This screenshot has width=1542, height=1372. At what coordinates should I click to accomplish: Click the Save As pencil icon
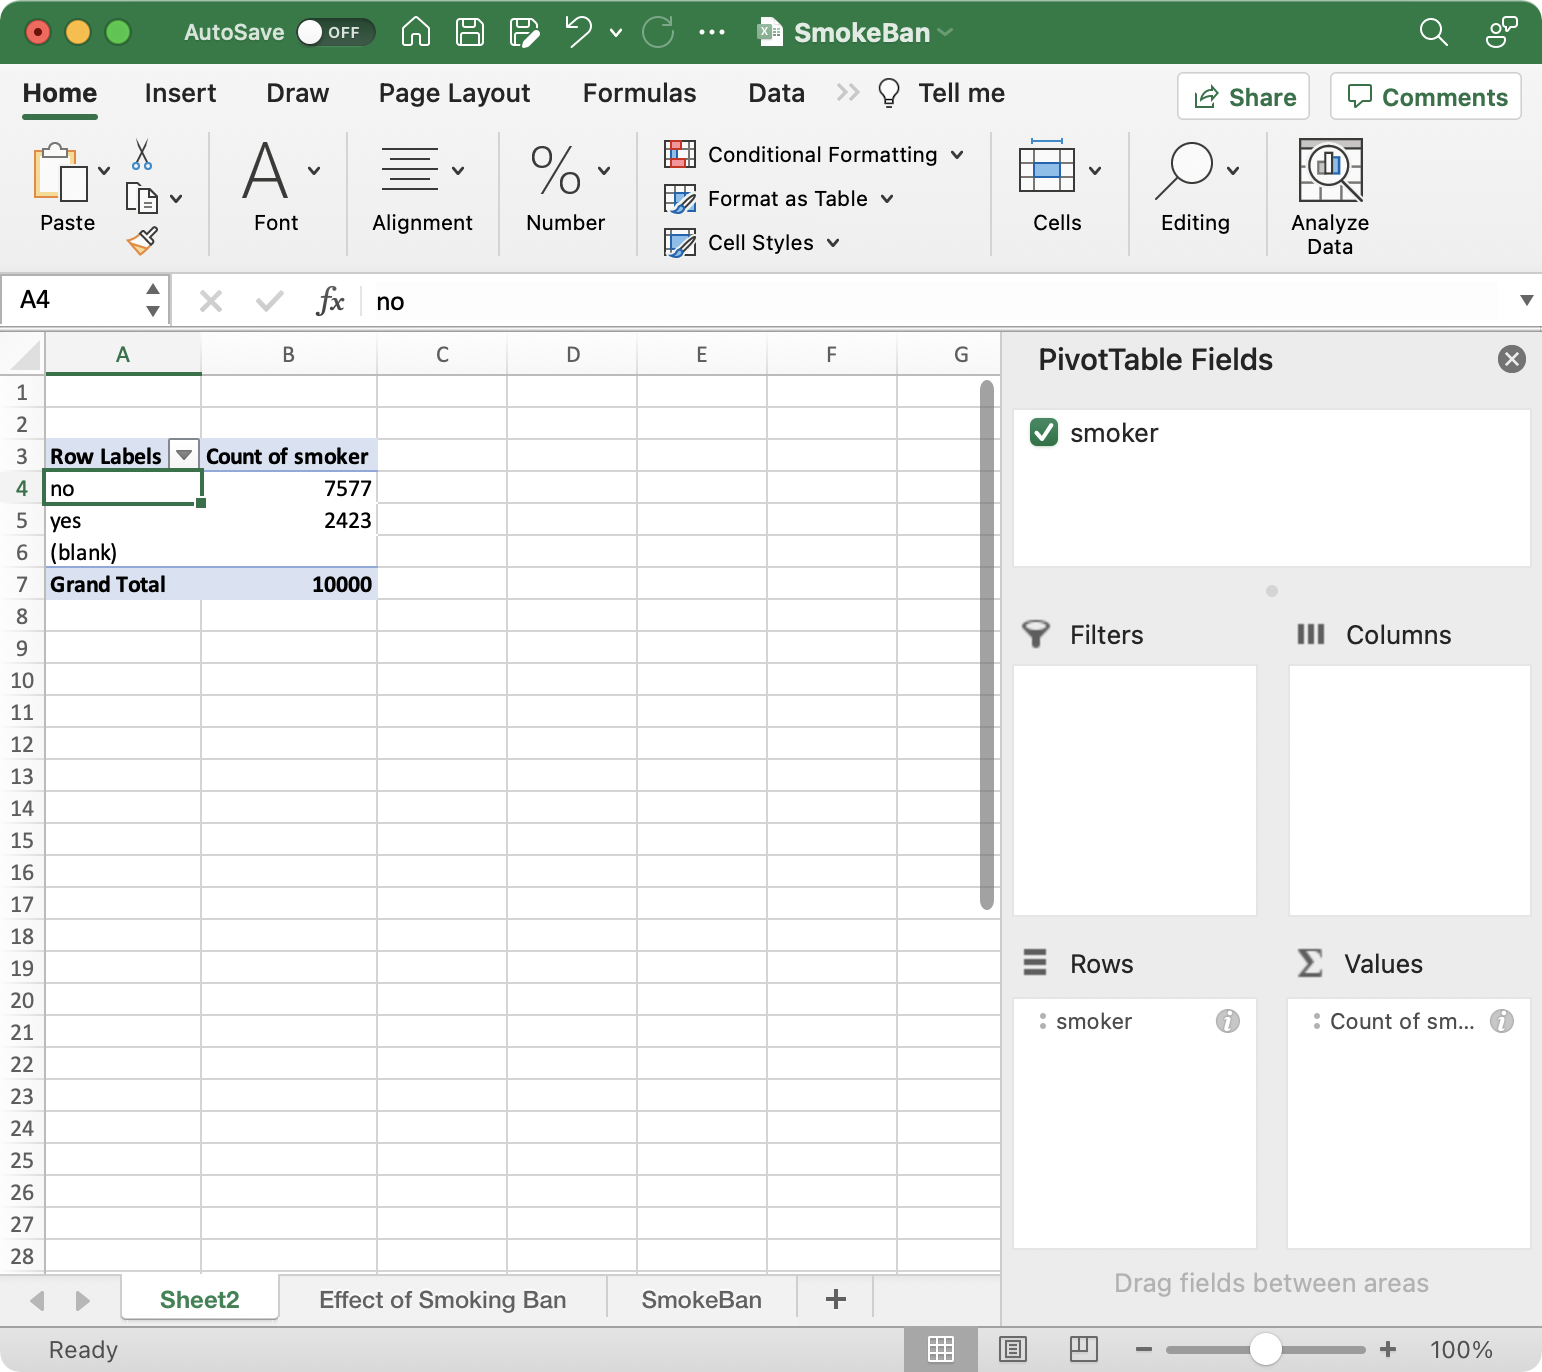524,32
